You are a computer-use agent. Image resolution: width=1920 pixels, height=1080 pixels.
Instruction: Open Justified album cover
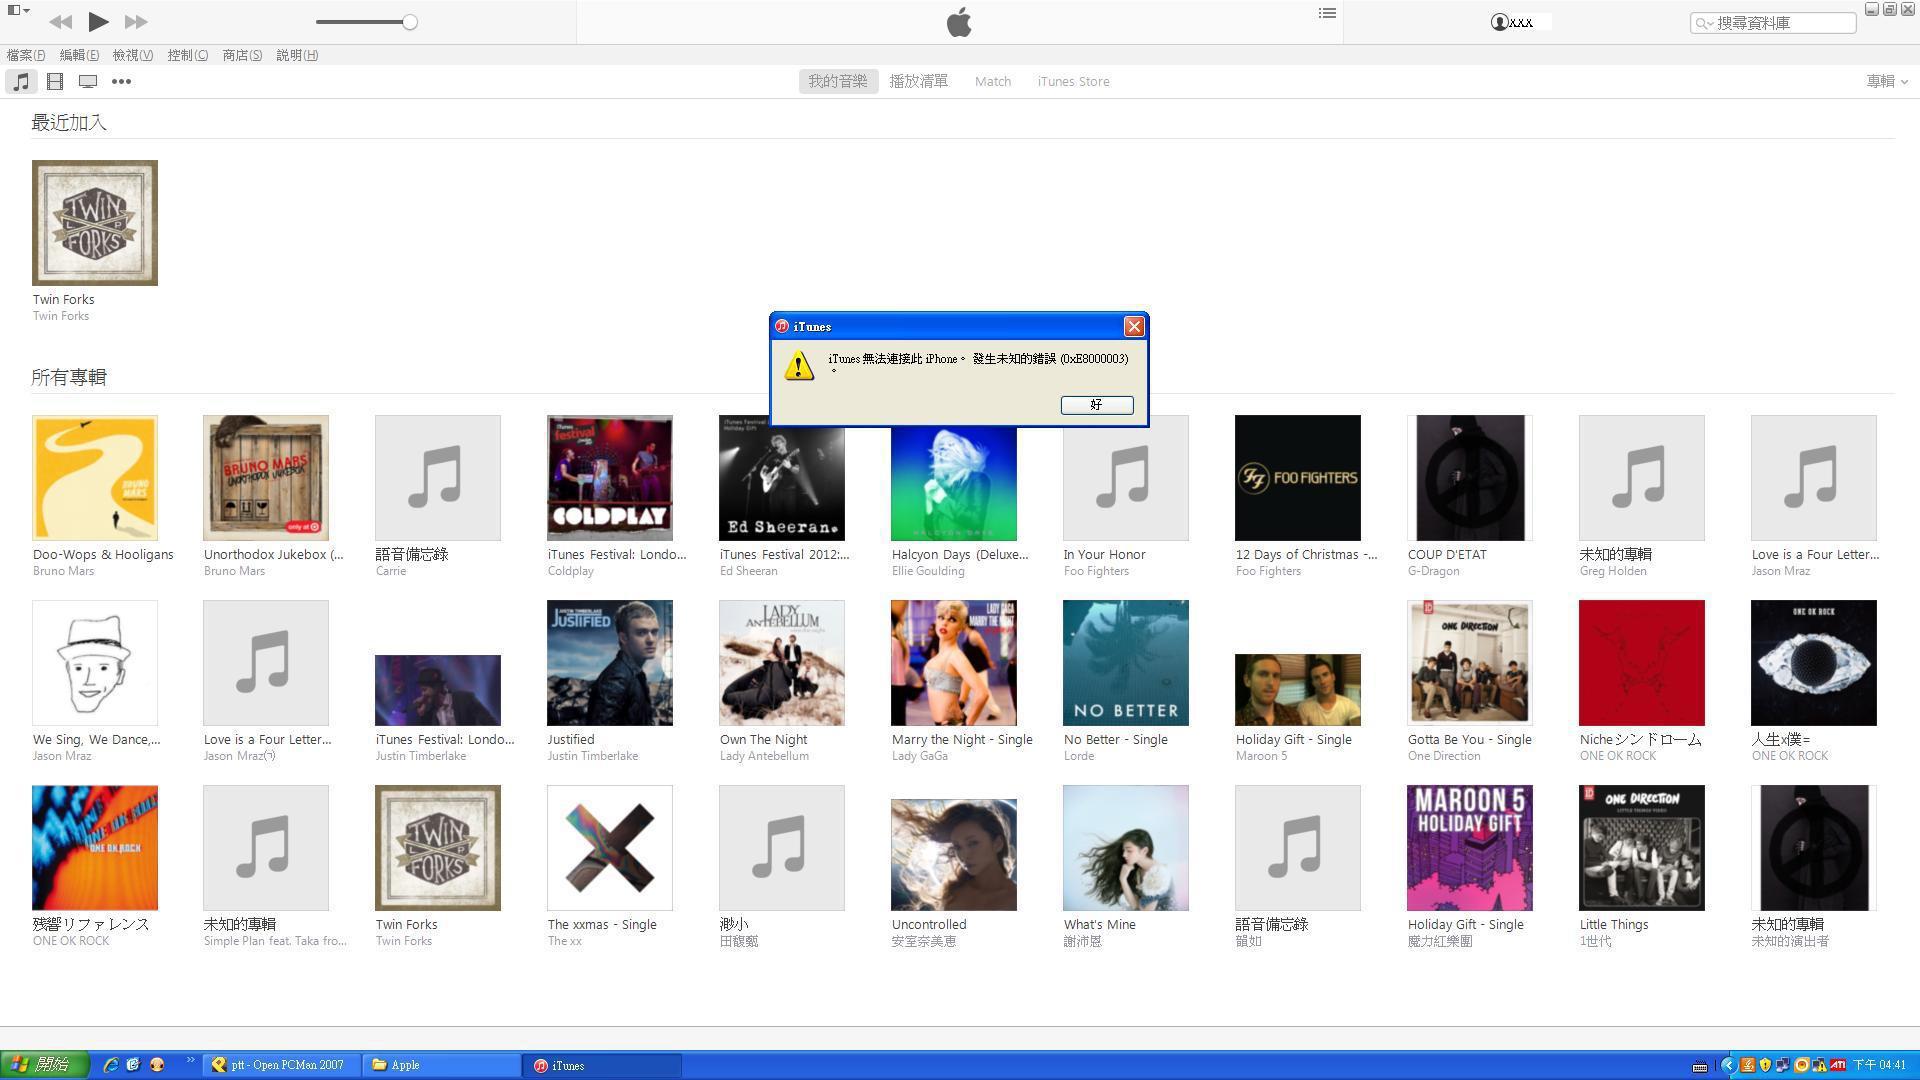tap(610, 663)
